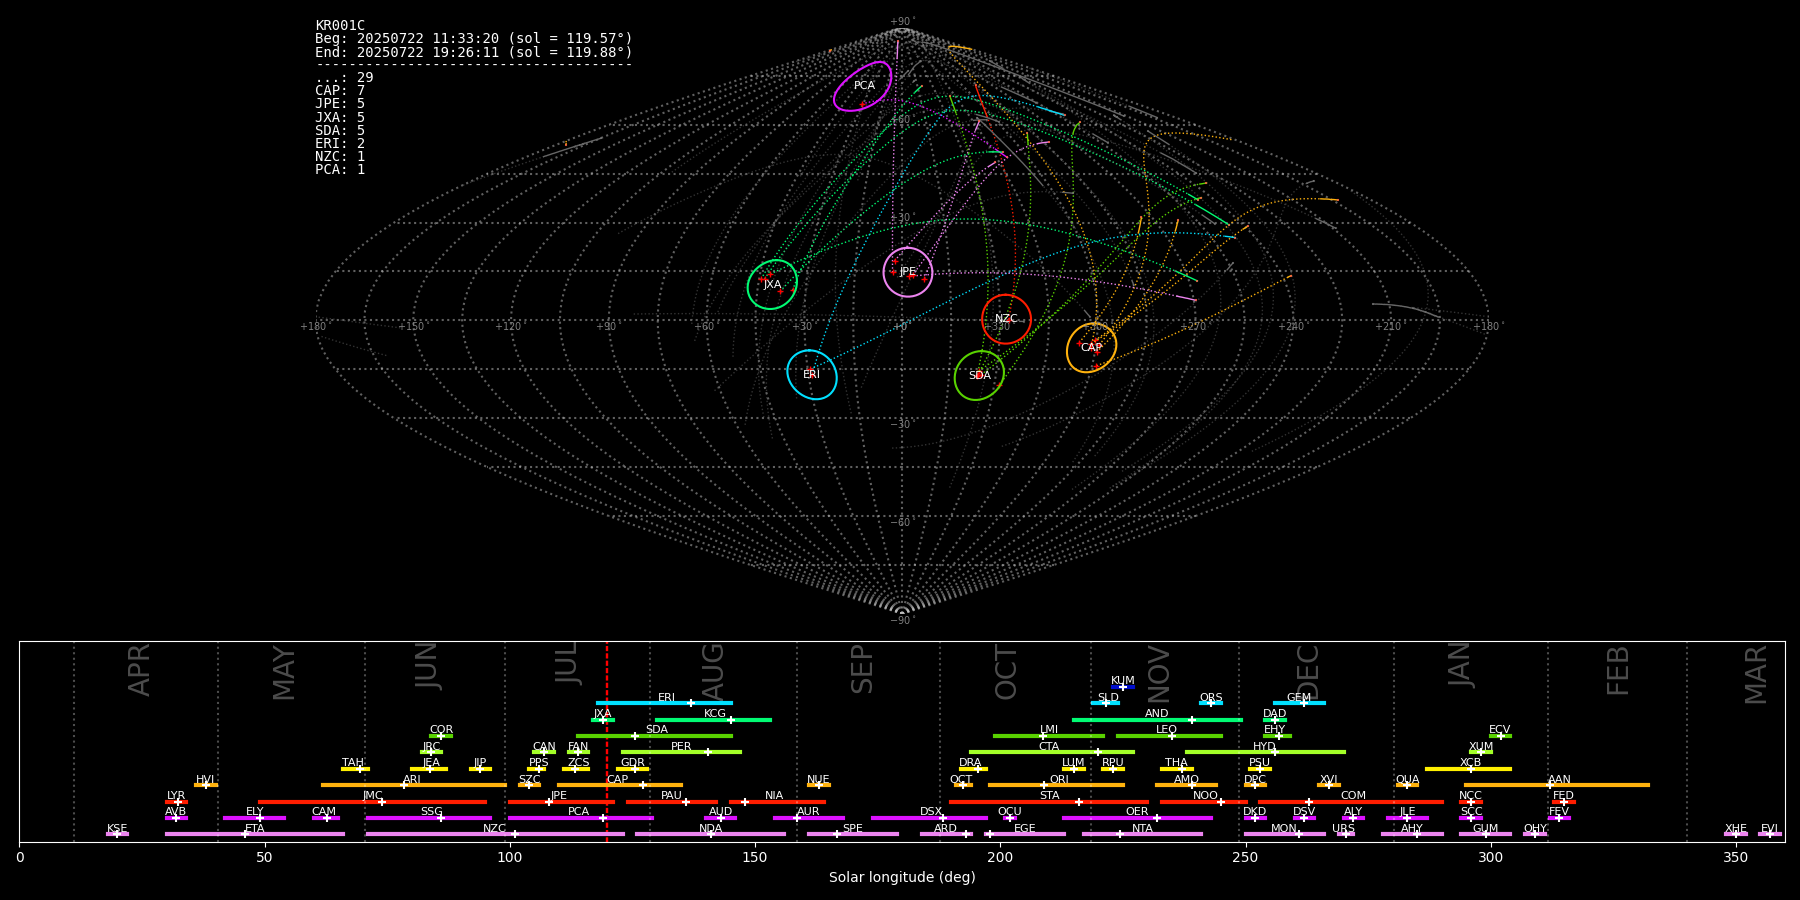The width and height of the screenshot is (1800, 900).
Task: Click the APR month label
Action: point(139,670)
